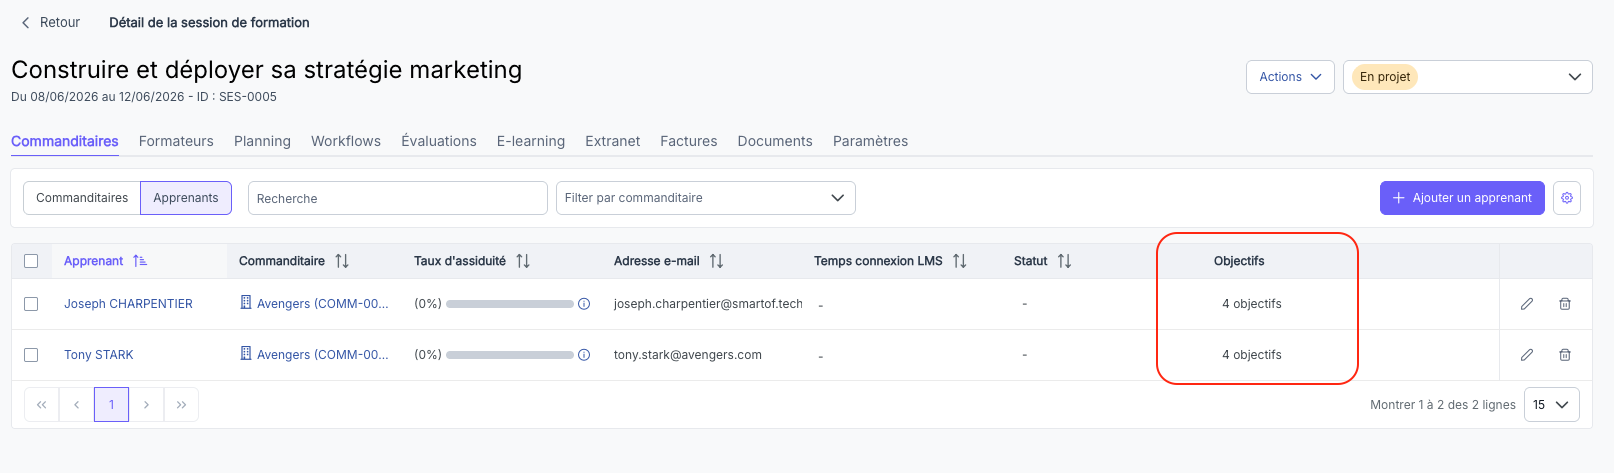Open the Workflows tab
The image size is (1614, 473).
pyautogui.click(x=346, y=141)
